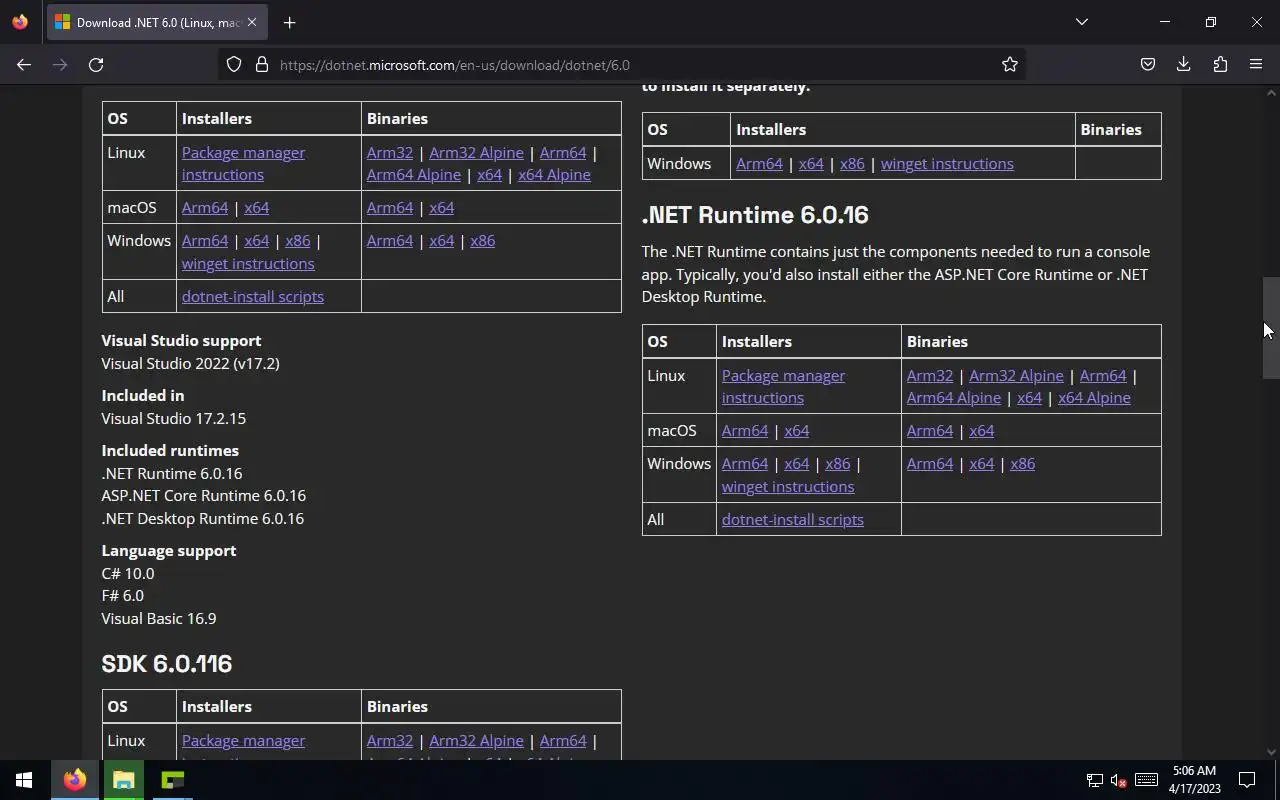The height and width of the screenshot is (800, 1280).
Task: Click the F# 6.0 language text
Action: point(122,595)
